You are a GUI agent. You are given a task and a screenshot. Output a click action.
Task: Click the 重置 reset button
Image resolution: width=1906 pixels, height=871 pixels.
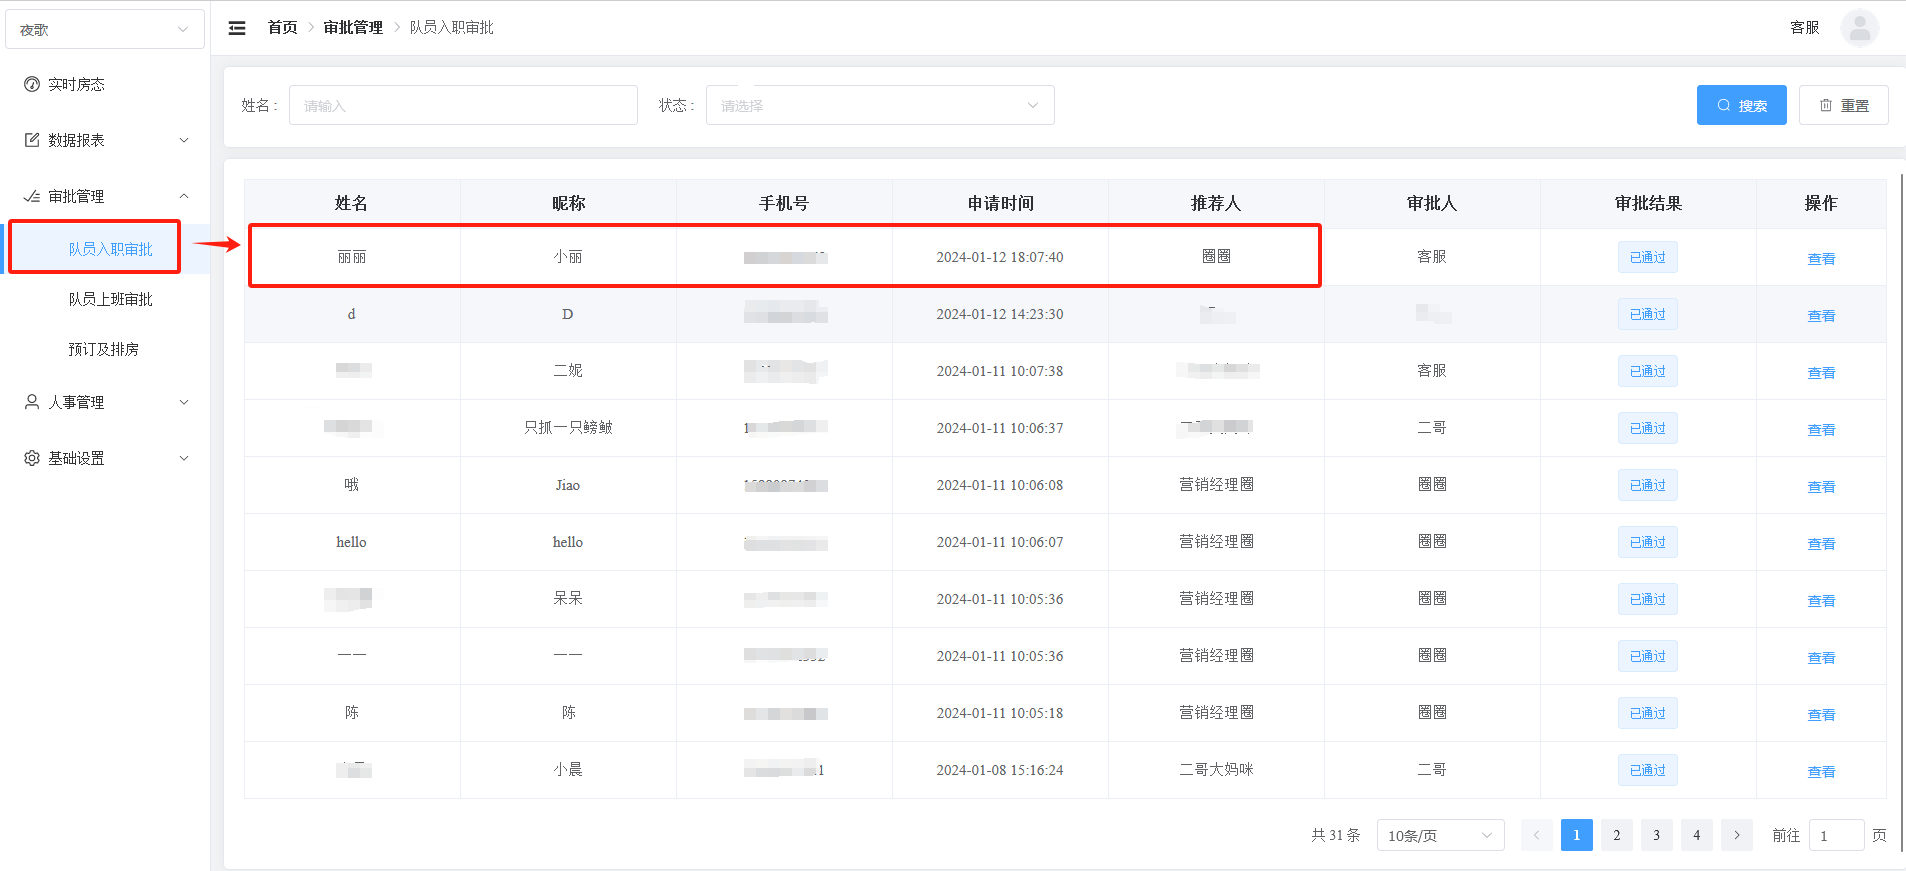[1843, 105]
